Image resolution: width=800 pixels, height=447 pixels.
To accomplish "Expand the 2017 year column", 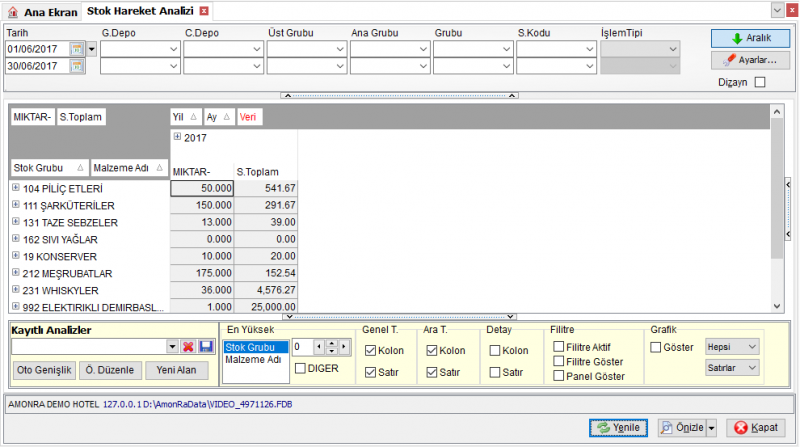I will (177, 137).
